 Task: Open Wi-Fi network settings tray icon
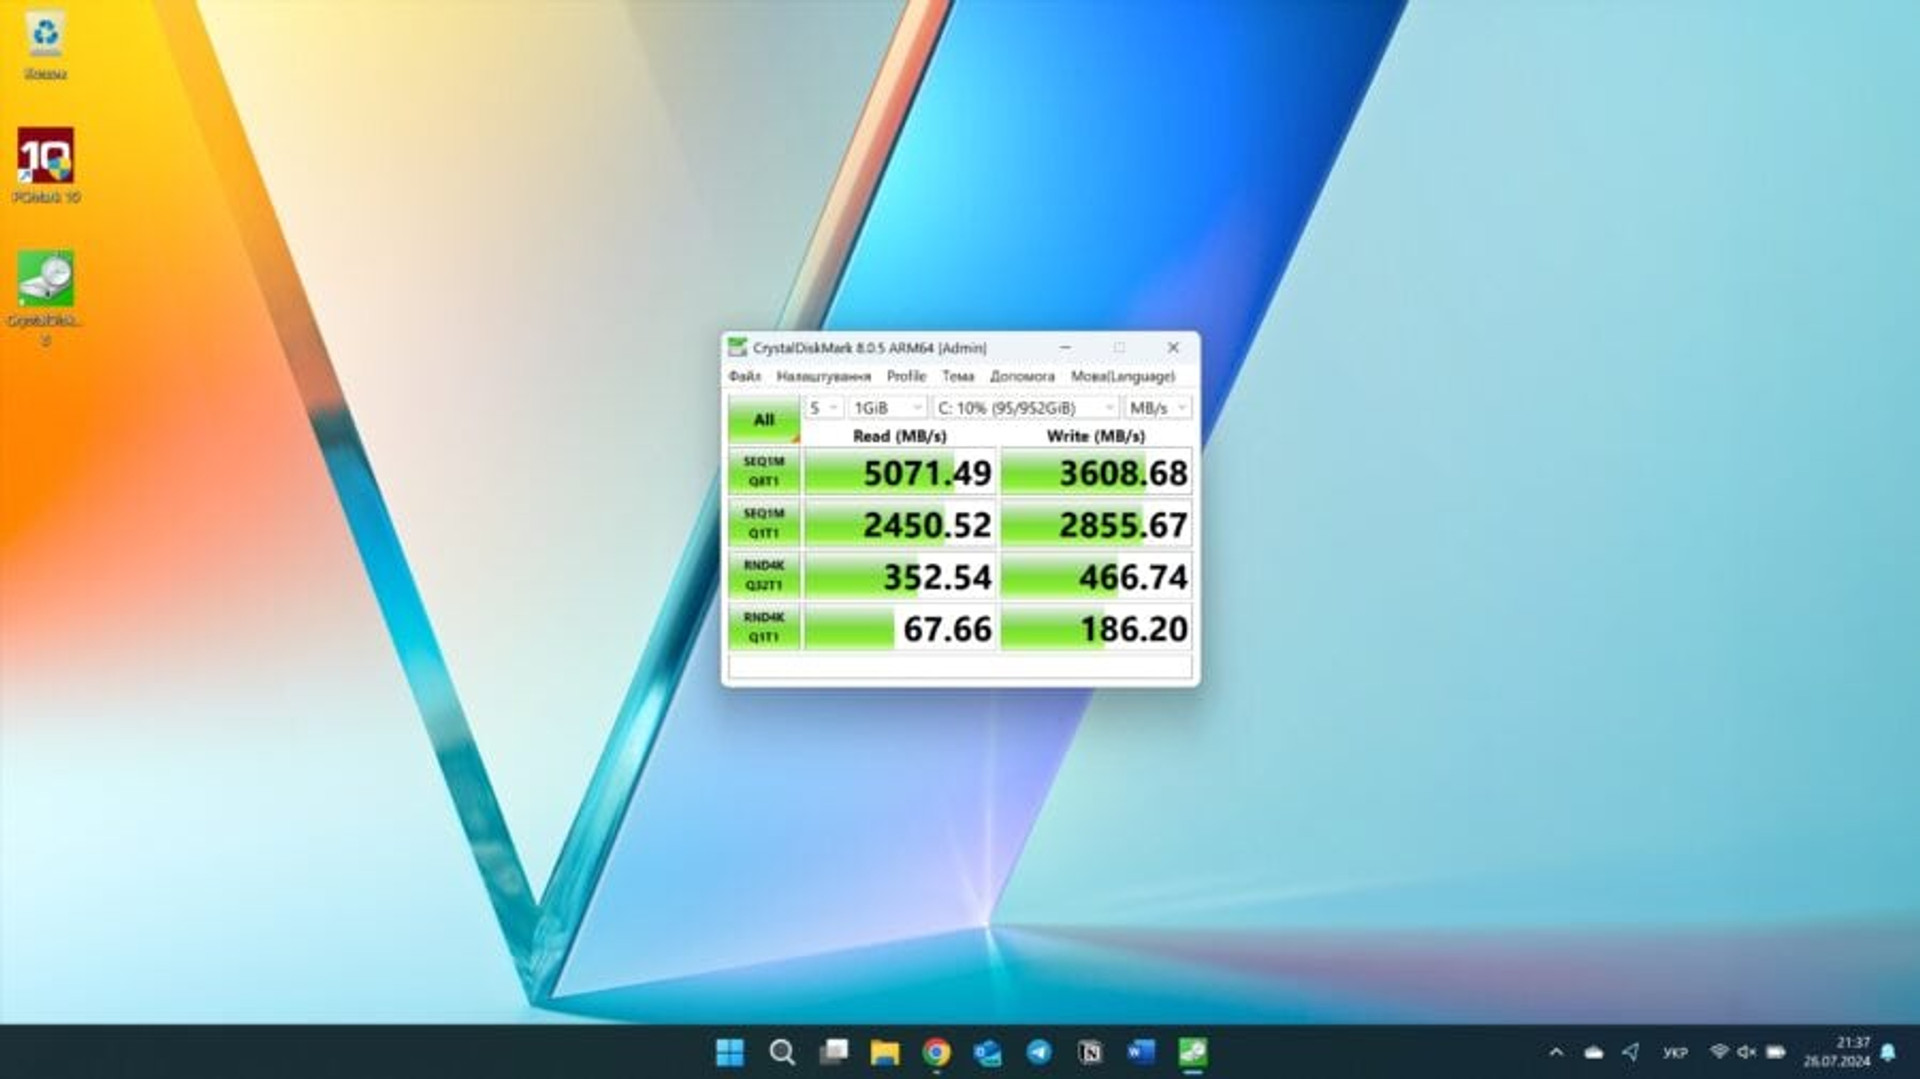(x=1719, y=1052)
